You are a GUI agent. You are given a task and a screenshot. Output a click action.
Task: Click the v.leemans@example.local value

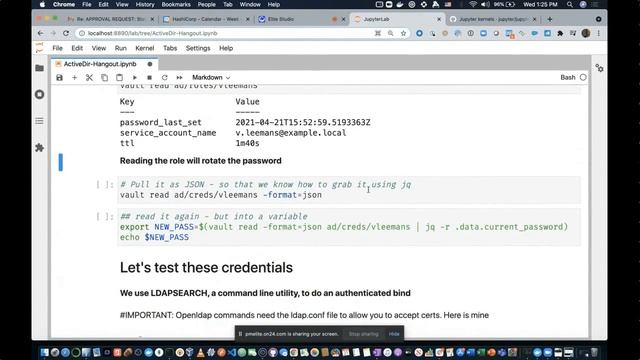291,133
